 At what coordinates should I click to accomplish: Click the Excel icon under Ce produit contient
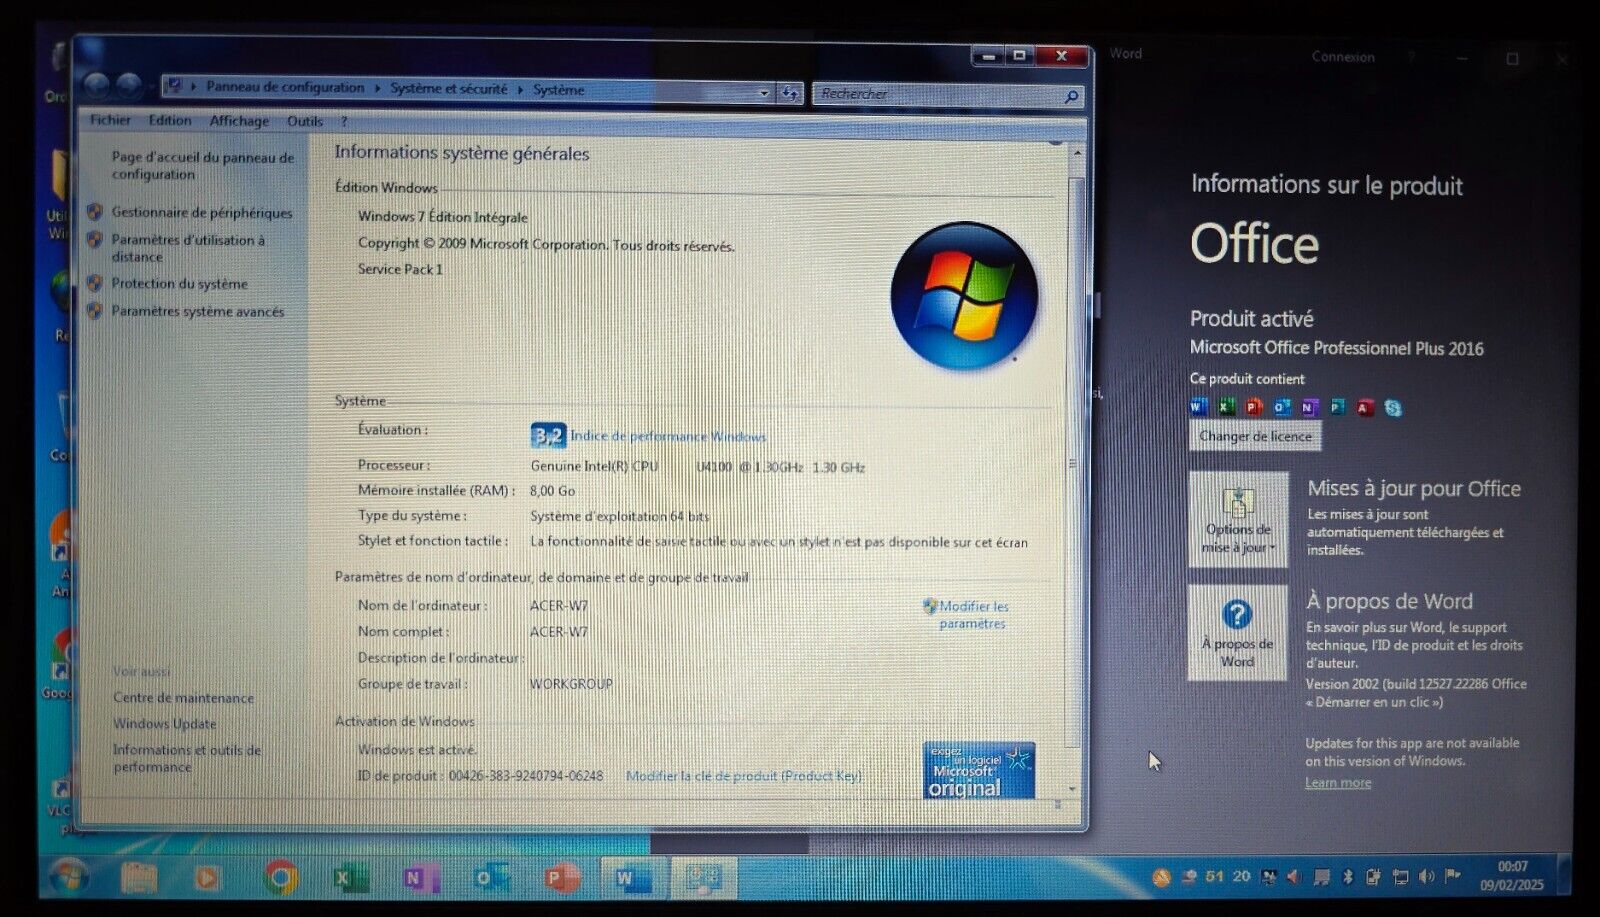pos(1226,407)
